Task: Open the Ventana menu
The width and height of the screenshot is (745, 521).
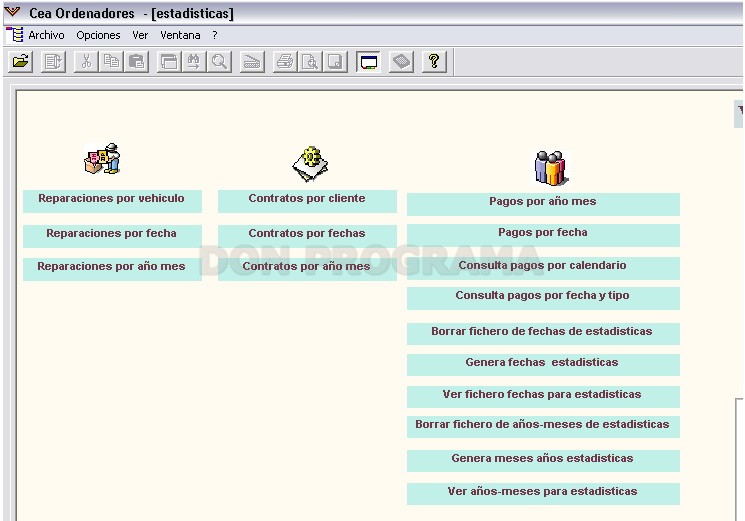Action: tap(180, 35)
